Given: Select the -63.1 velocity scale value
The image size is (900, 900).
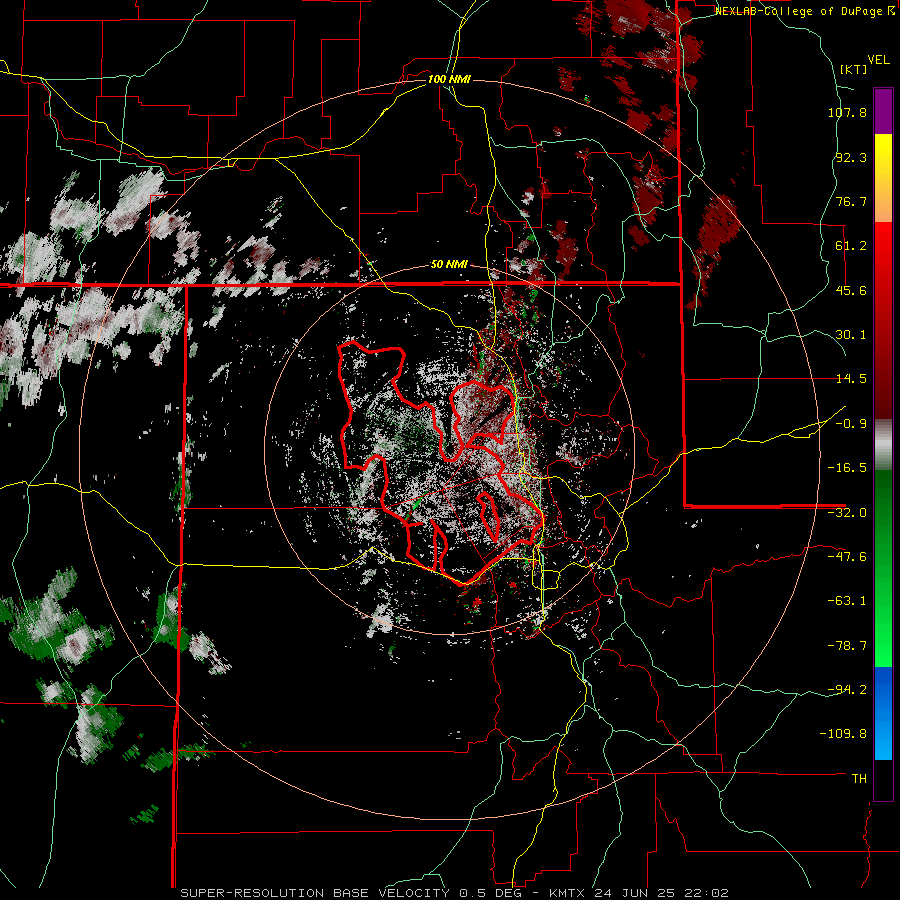Looking at the screenshot, I should 847,601.
